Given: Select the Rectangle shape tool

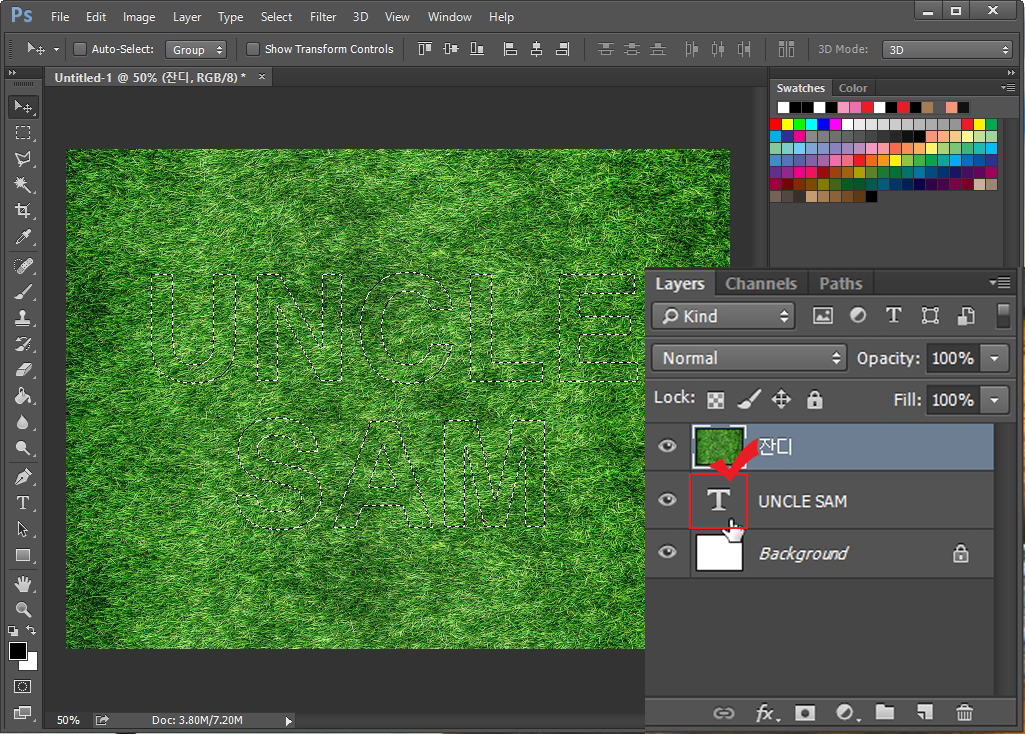Looking at the screenshot, I should point(23,555).
